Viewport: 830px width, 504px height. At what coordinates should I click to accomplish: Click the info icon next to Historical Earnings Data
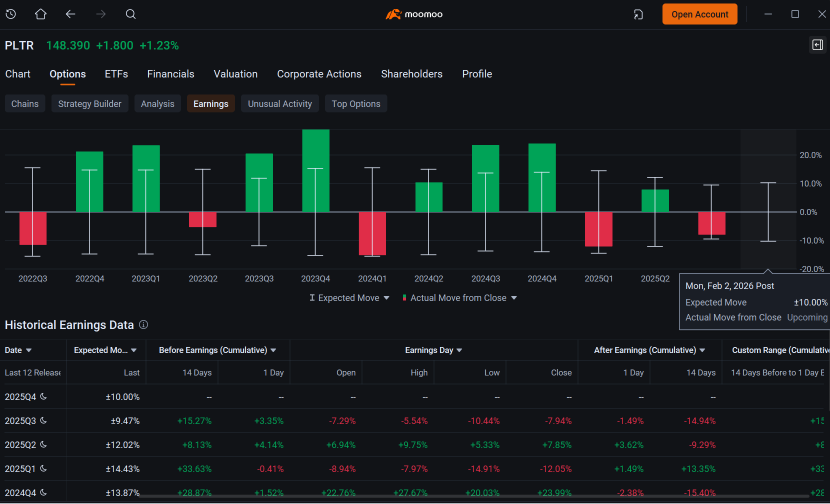[143, 325]
